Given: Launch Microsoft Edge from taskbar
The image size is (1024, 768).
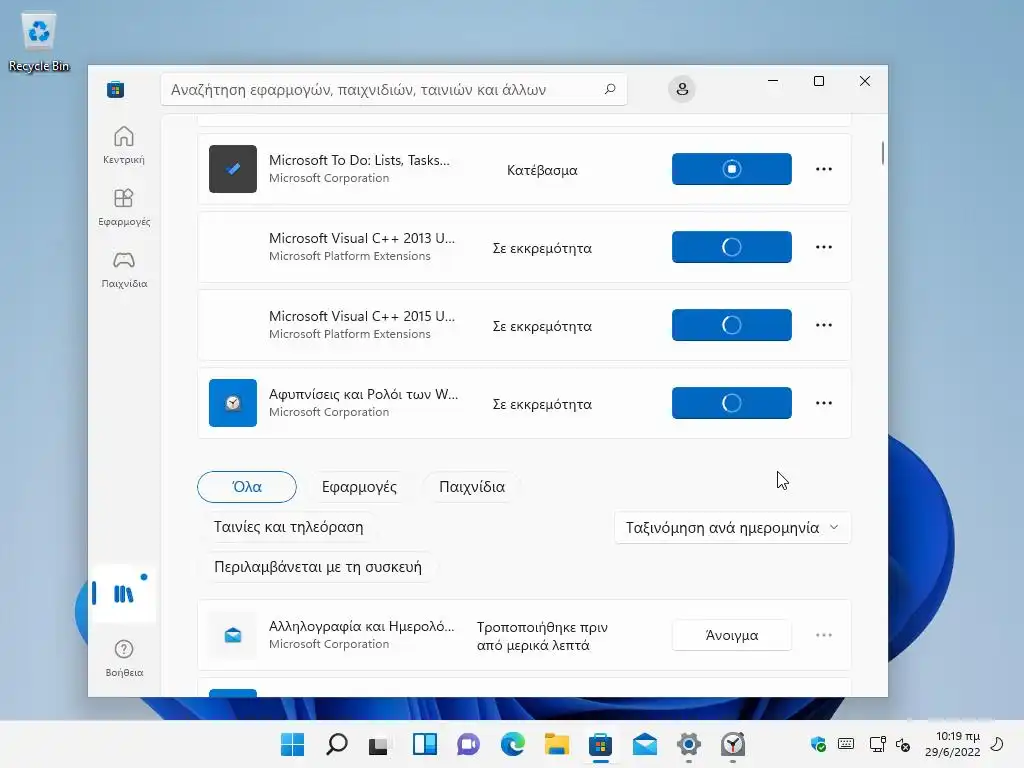Looking at the screenshot, I should 513,744.
